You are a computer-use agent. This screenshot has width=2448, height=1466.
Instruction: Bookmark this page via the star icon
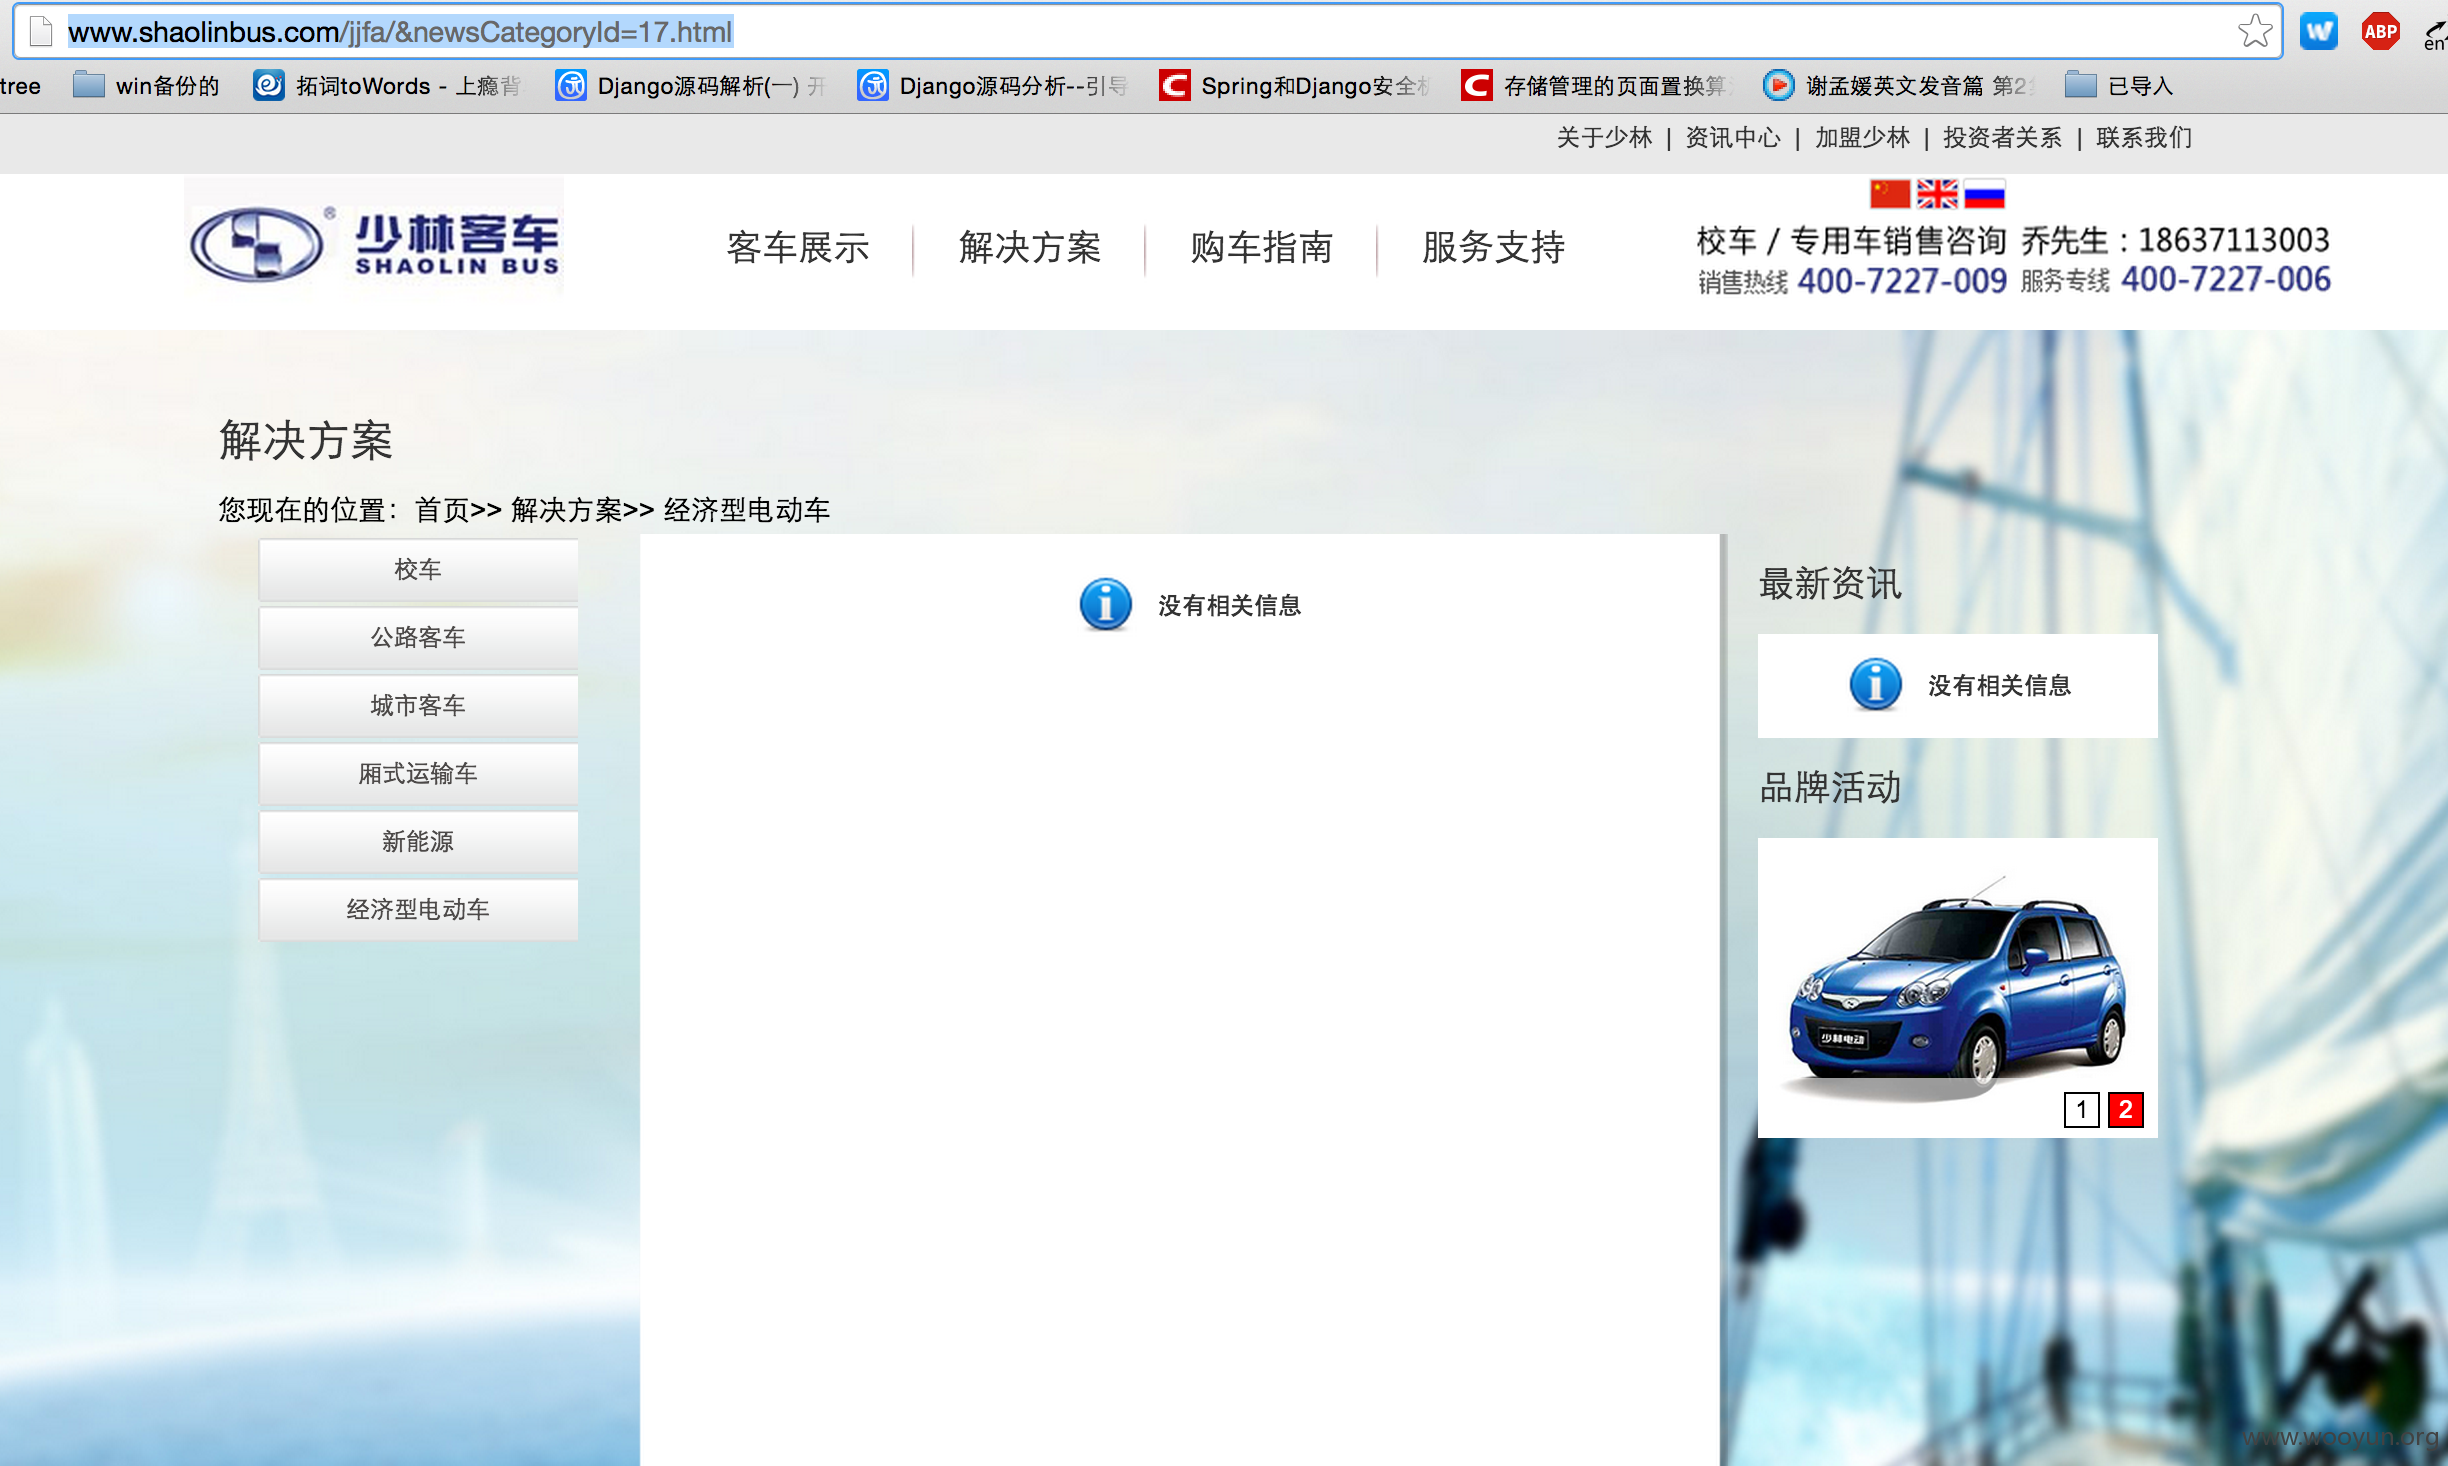coord(2255,31)
